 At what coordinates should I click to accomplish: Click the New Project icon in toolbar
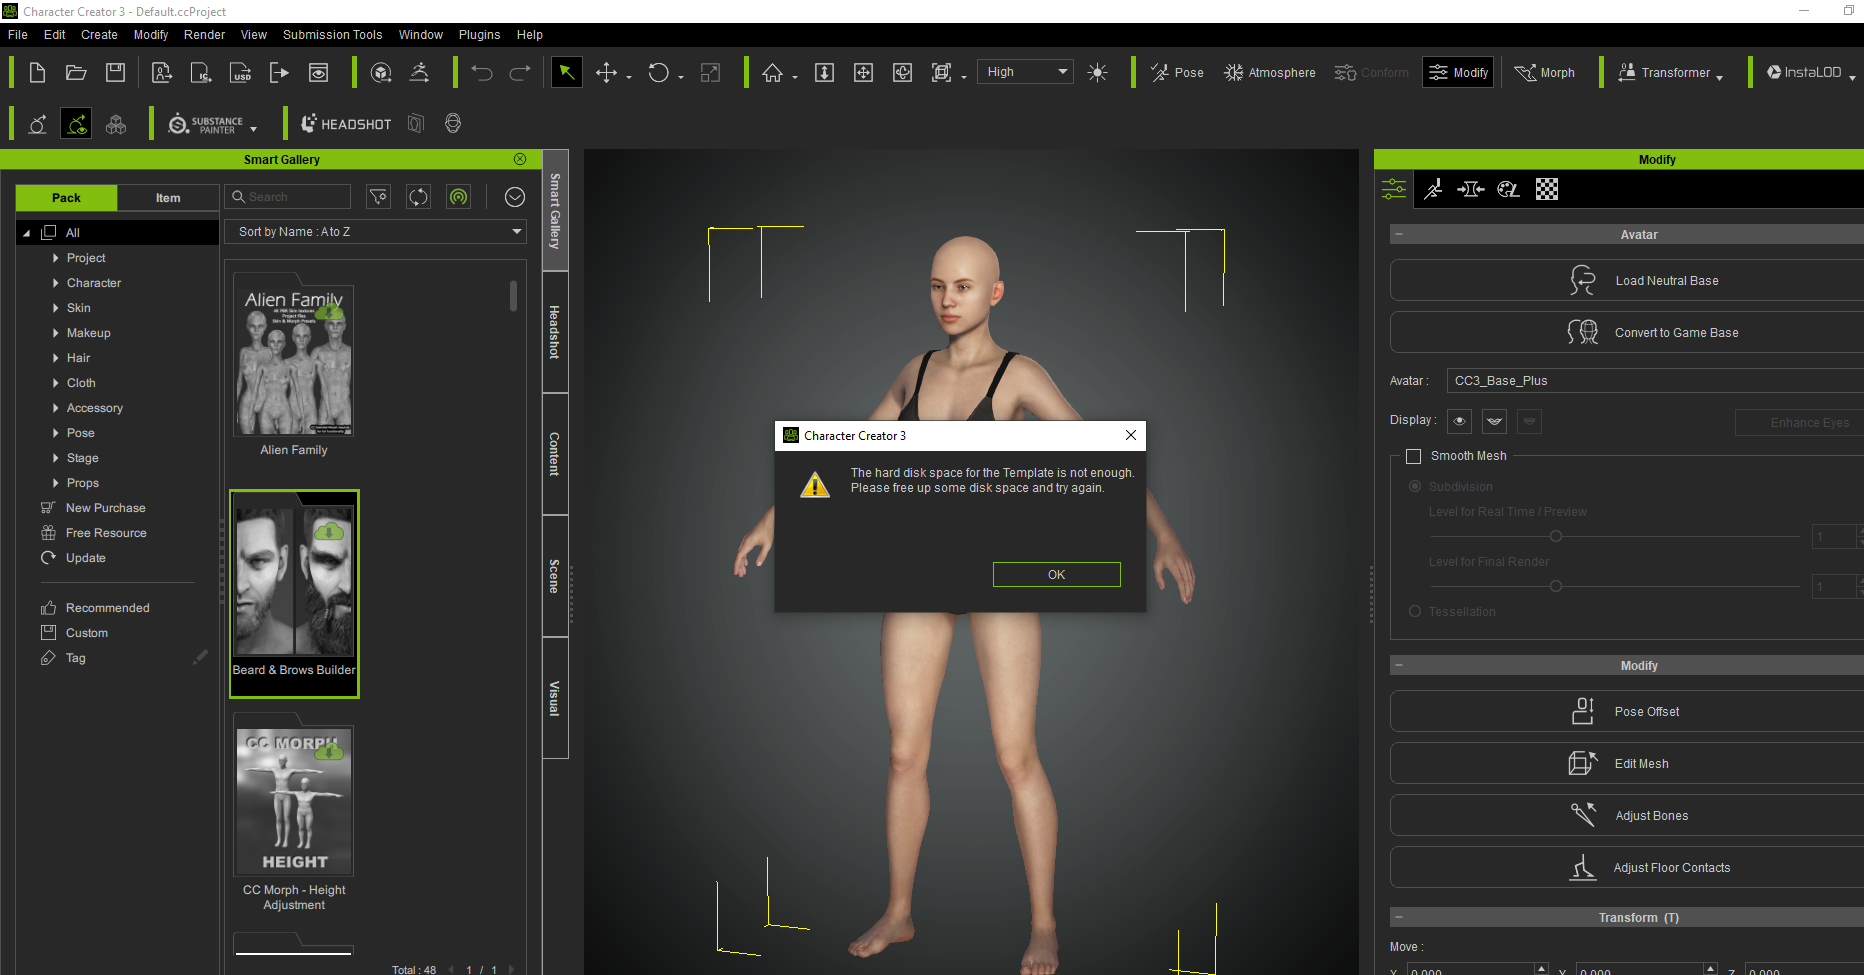37,72
